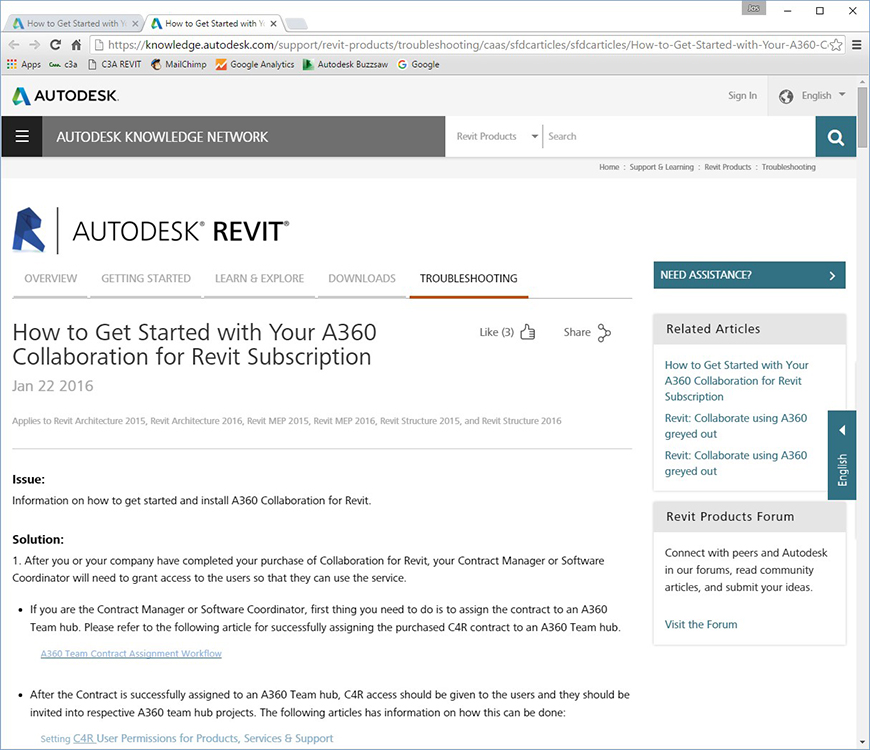Open second Collaborate using A360 greyed out

pos(736,463)
